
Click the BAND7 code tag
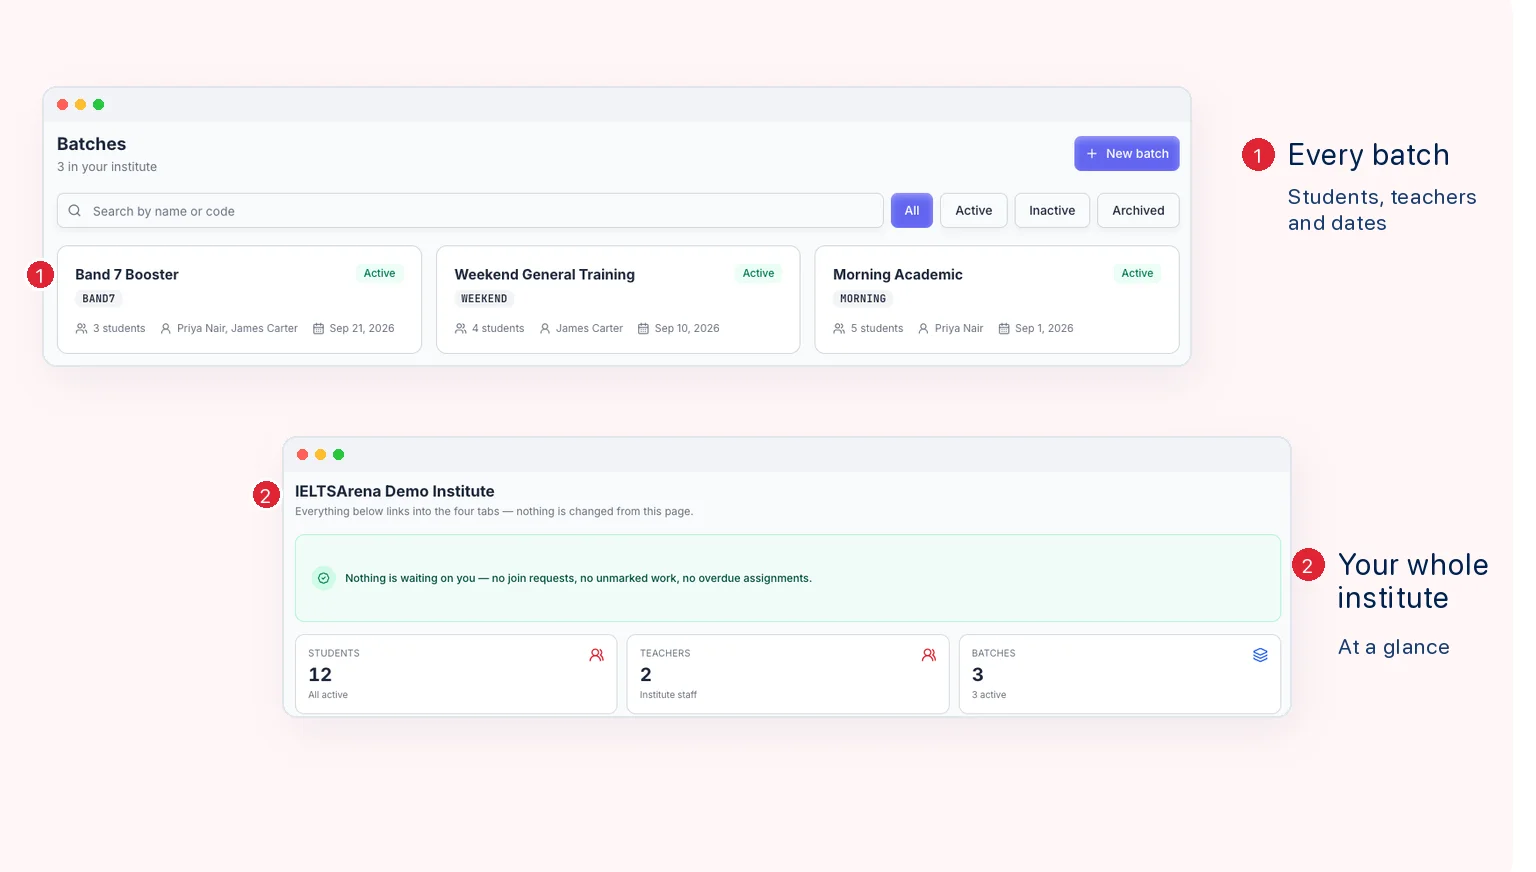coord(99,299)
